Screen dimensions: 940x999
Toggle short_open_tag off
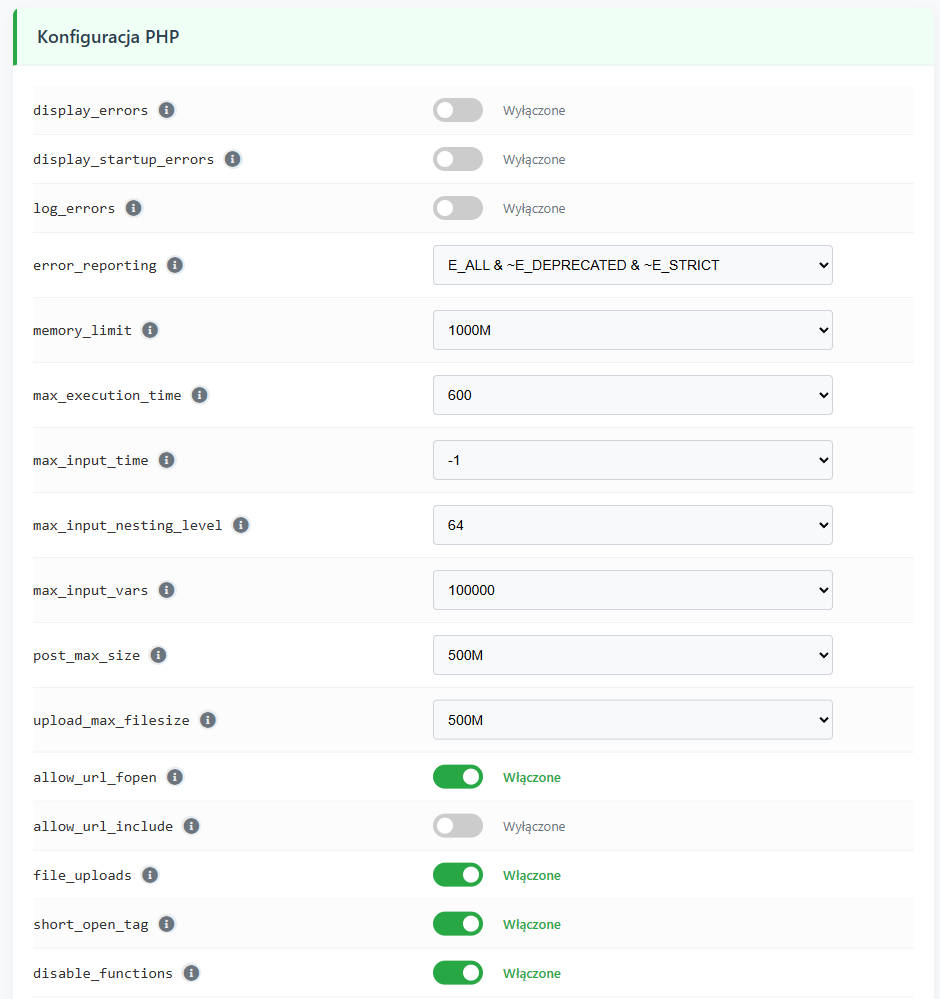pyautogui.click(x=457, y=923)
